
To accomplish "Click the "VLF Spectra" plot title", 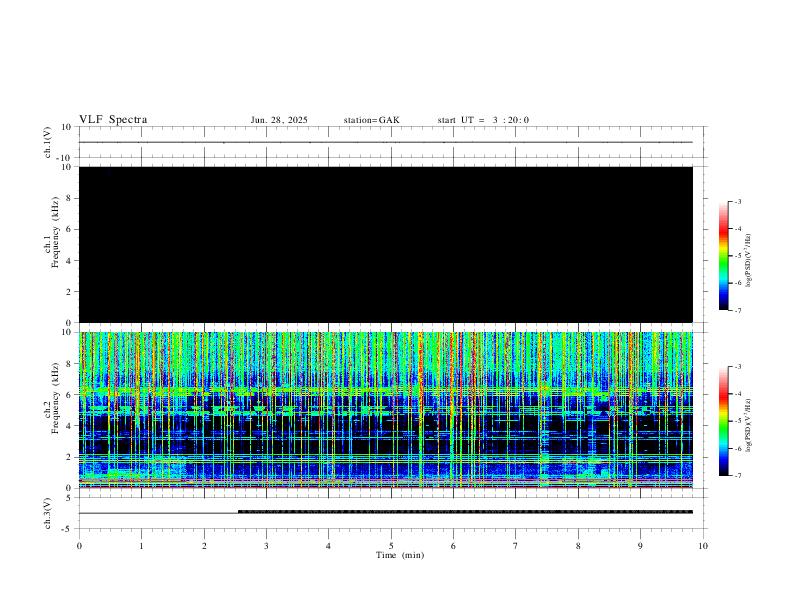I will pyautogui.click(x=113, y=120).
